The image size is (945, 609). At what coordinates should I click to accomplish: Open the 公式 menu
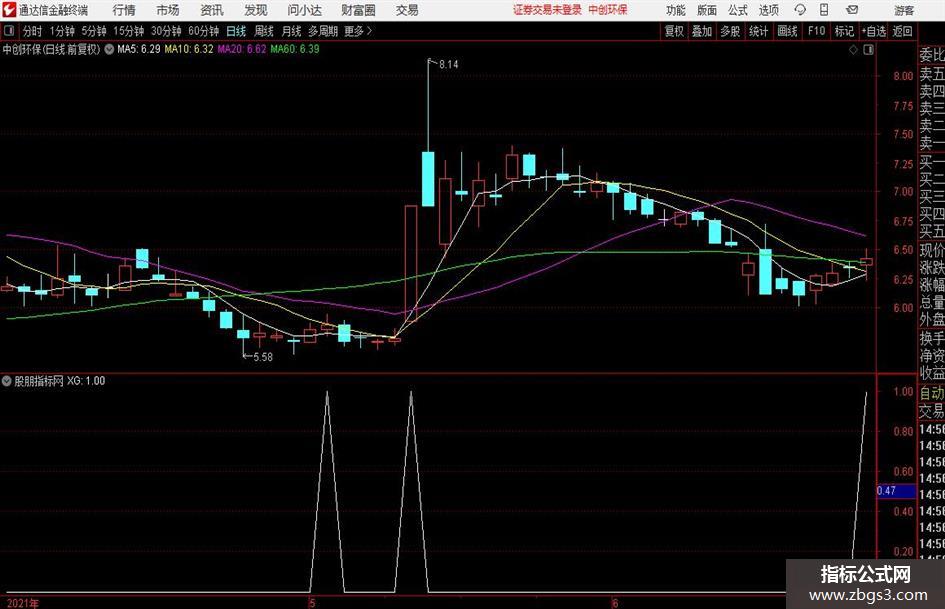click(738, 10)
